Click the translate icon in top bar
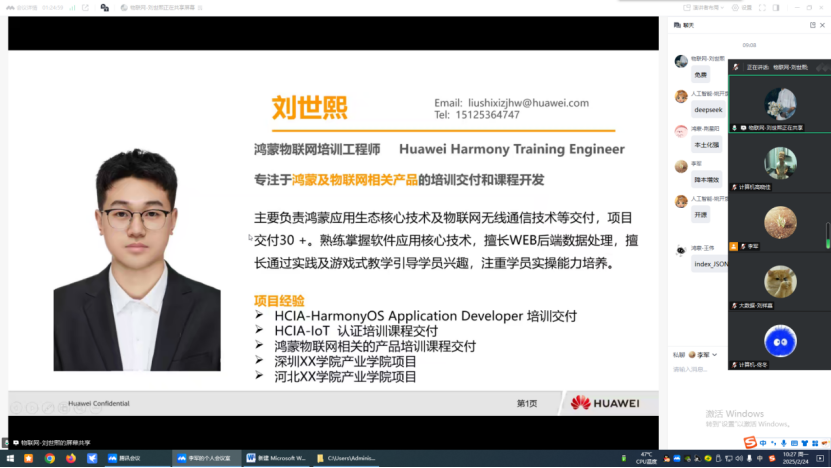 point(105,7)
